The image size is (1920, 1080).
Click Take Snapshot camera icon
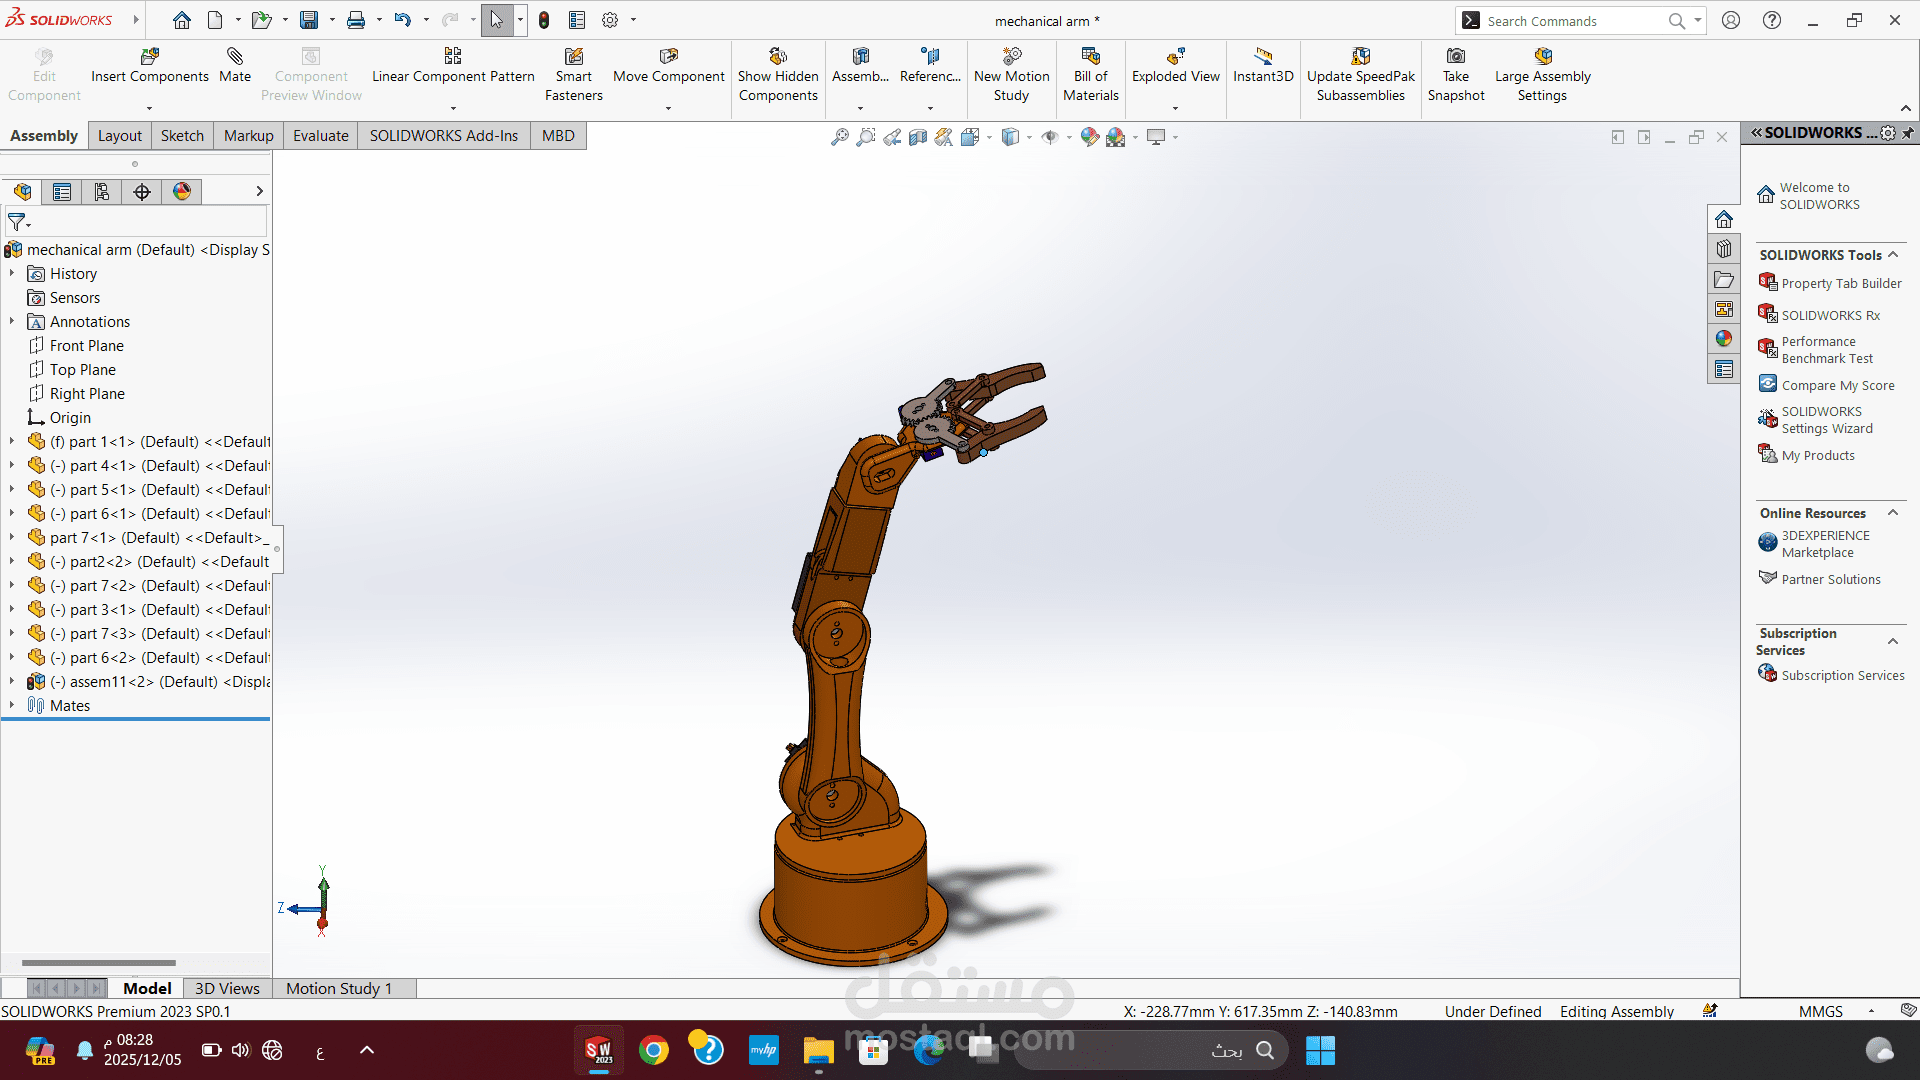pyautogui.click(x=1456, y=56)
